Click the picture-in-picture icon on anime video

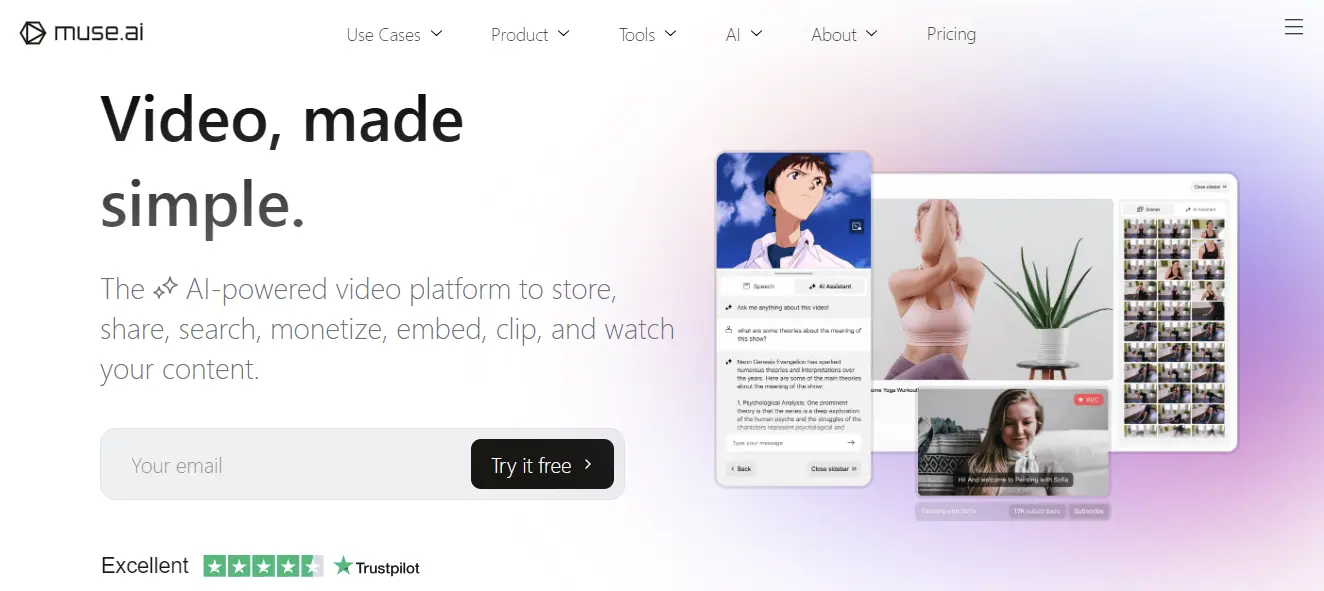pyautogui.click(x=856, y=227)
